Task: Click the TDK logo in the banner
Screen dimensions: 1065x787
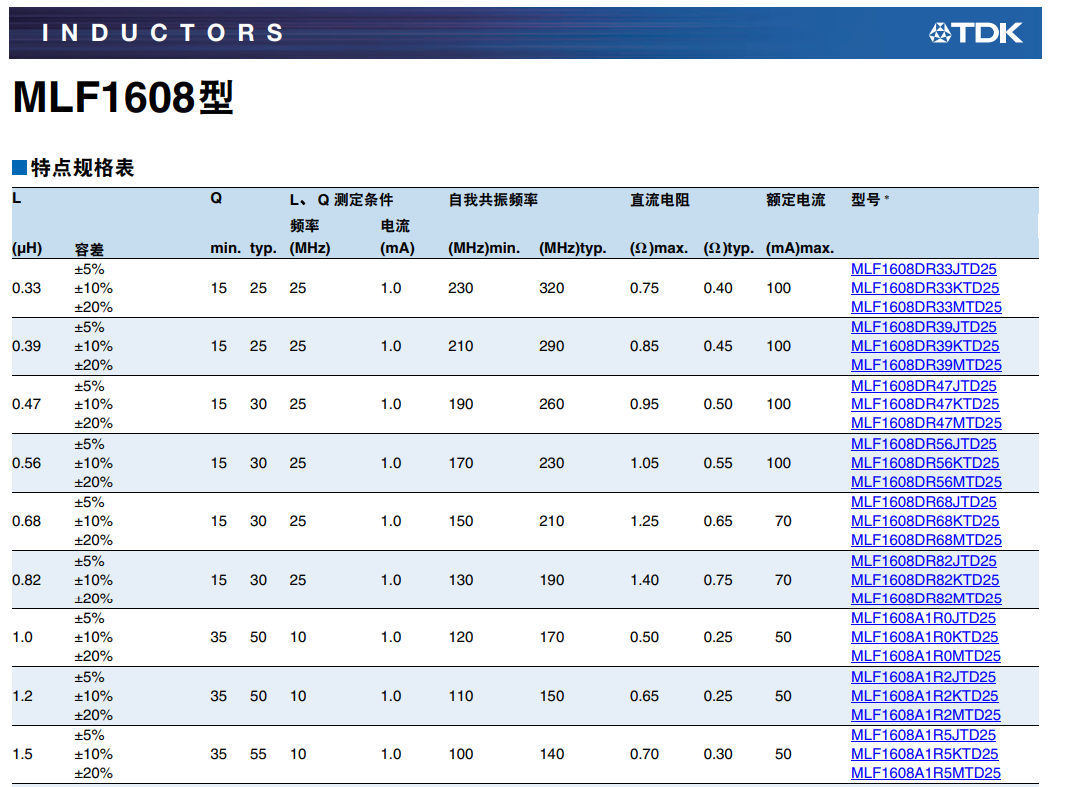Action: click(x=975, y=33)
